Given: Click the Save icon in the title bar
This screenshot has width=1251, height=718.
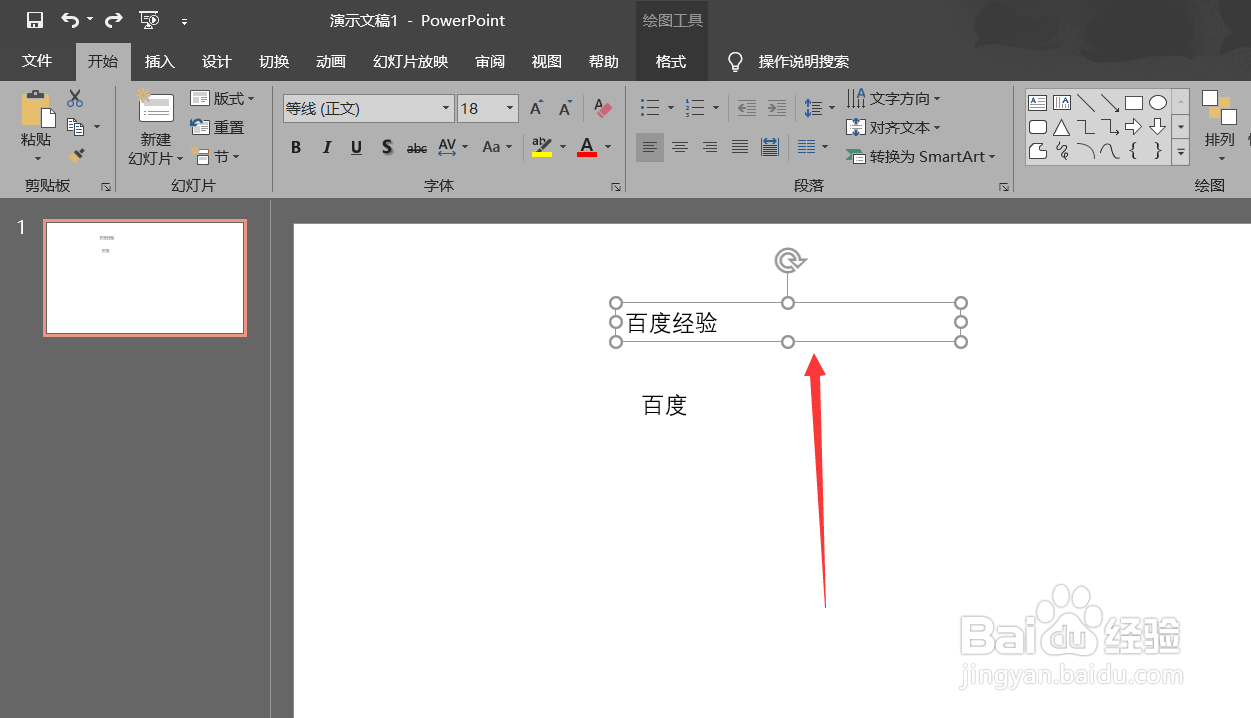Looking at the screenshot, I should point(35,20).
